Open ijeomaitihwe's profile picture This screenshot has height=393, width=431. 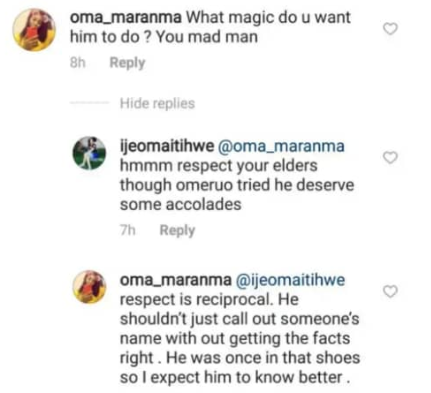tap(89, 153)
